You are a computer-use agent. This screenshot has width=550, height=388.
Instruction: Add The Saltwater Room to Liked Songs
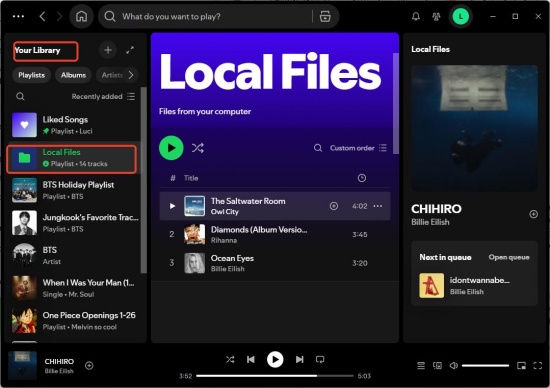pyautogui.click(x=334, y=206)
